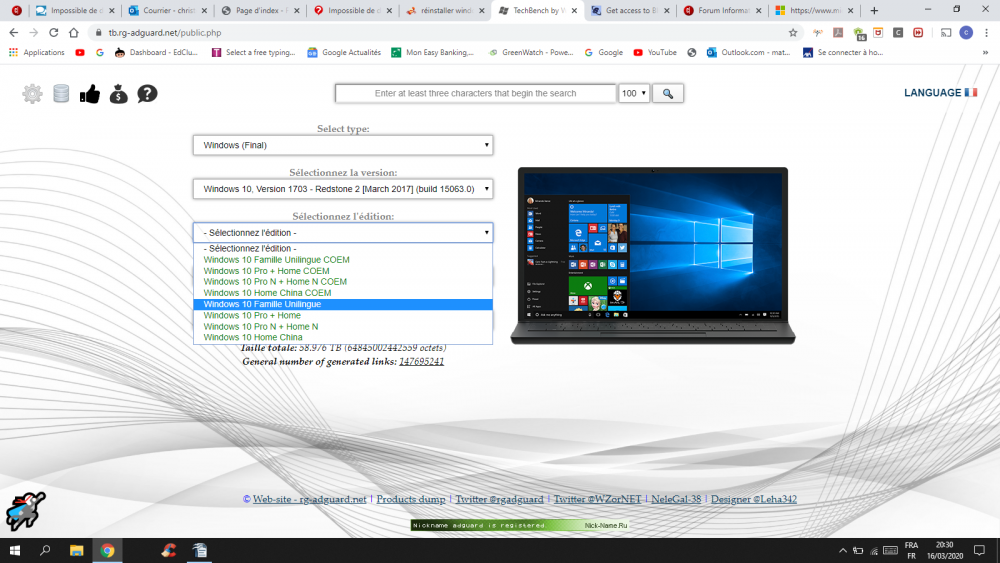Click the browser reload button
The width and height of the screenshot is (1000, 563).
pyautogui.click(x=53, y=32)
